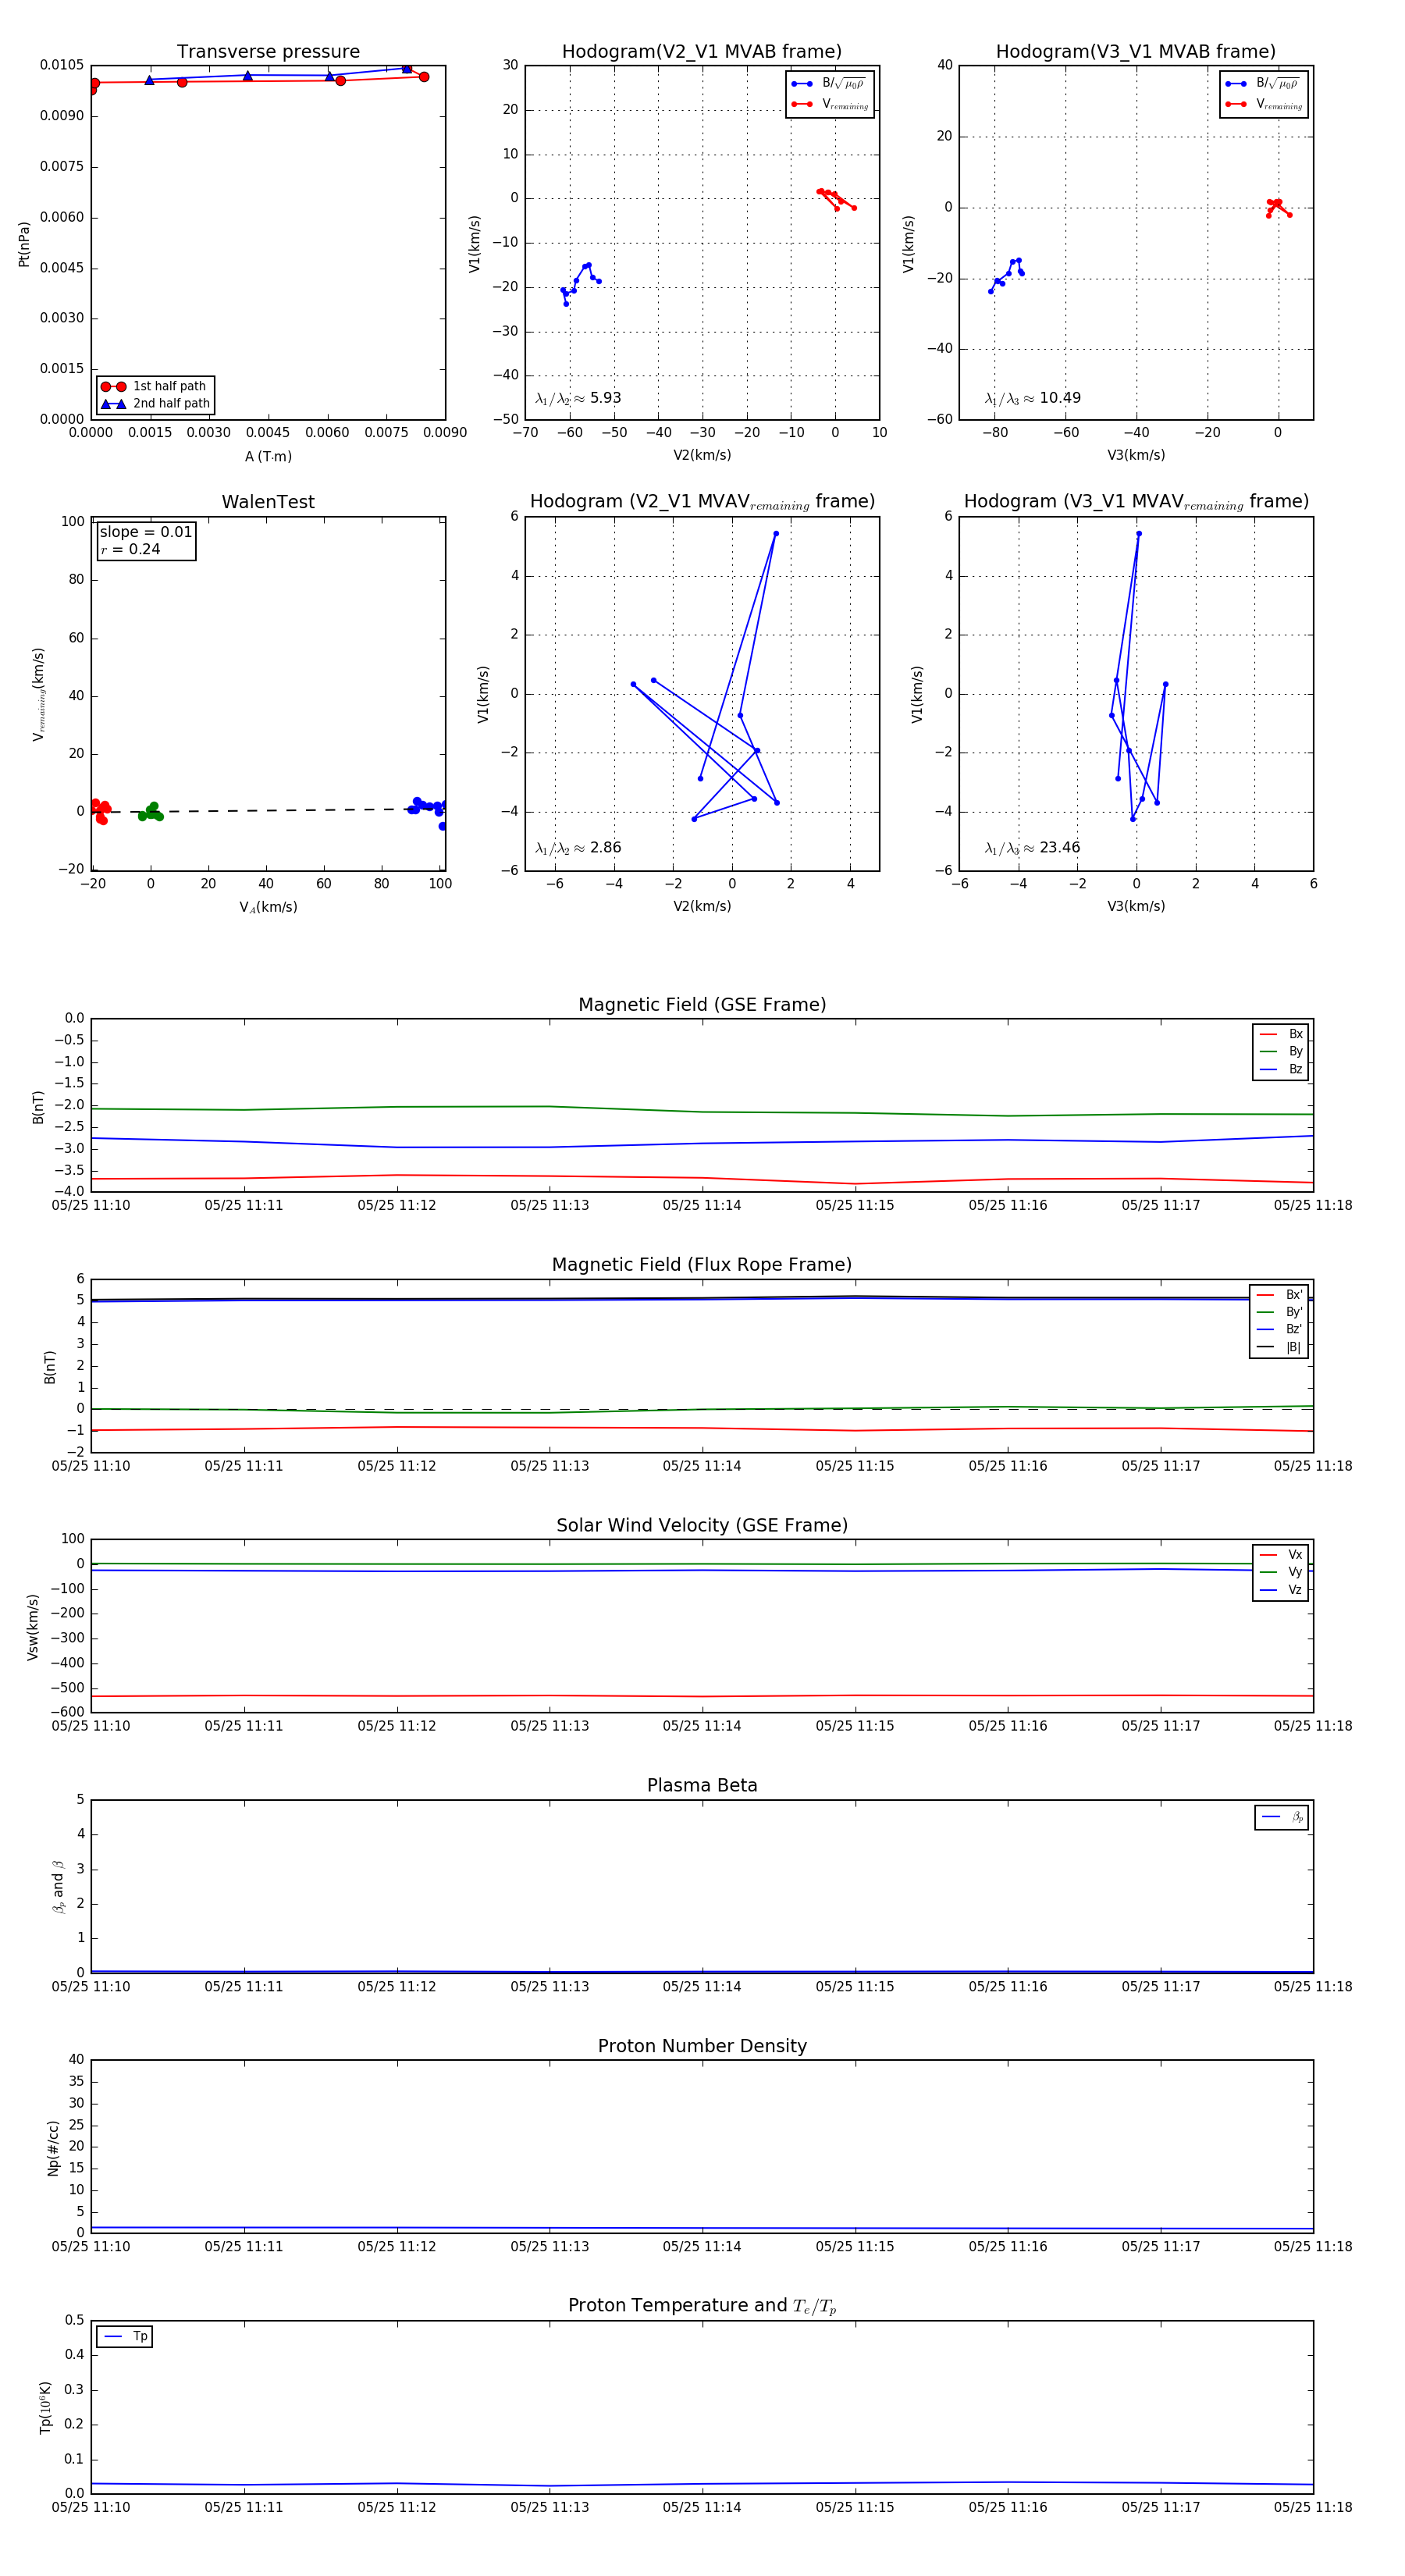Select the Bz legend entry in GSE magnetic field
Image resolution: width=1405 pixels, height=2576 pixels.
click(x=1281, y=1069)
